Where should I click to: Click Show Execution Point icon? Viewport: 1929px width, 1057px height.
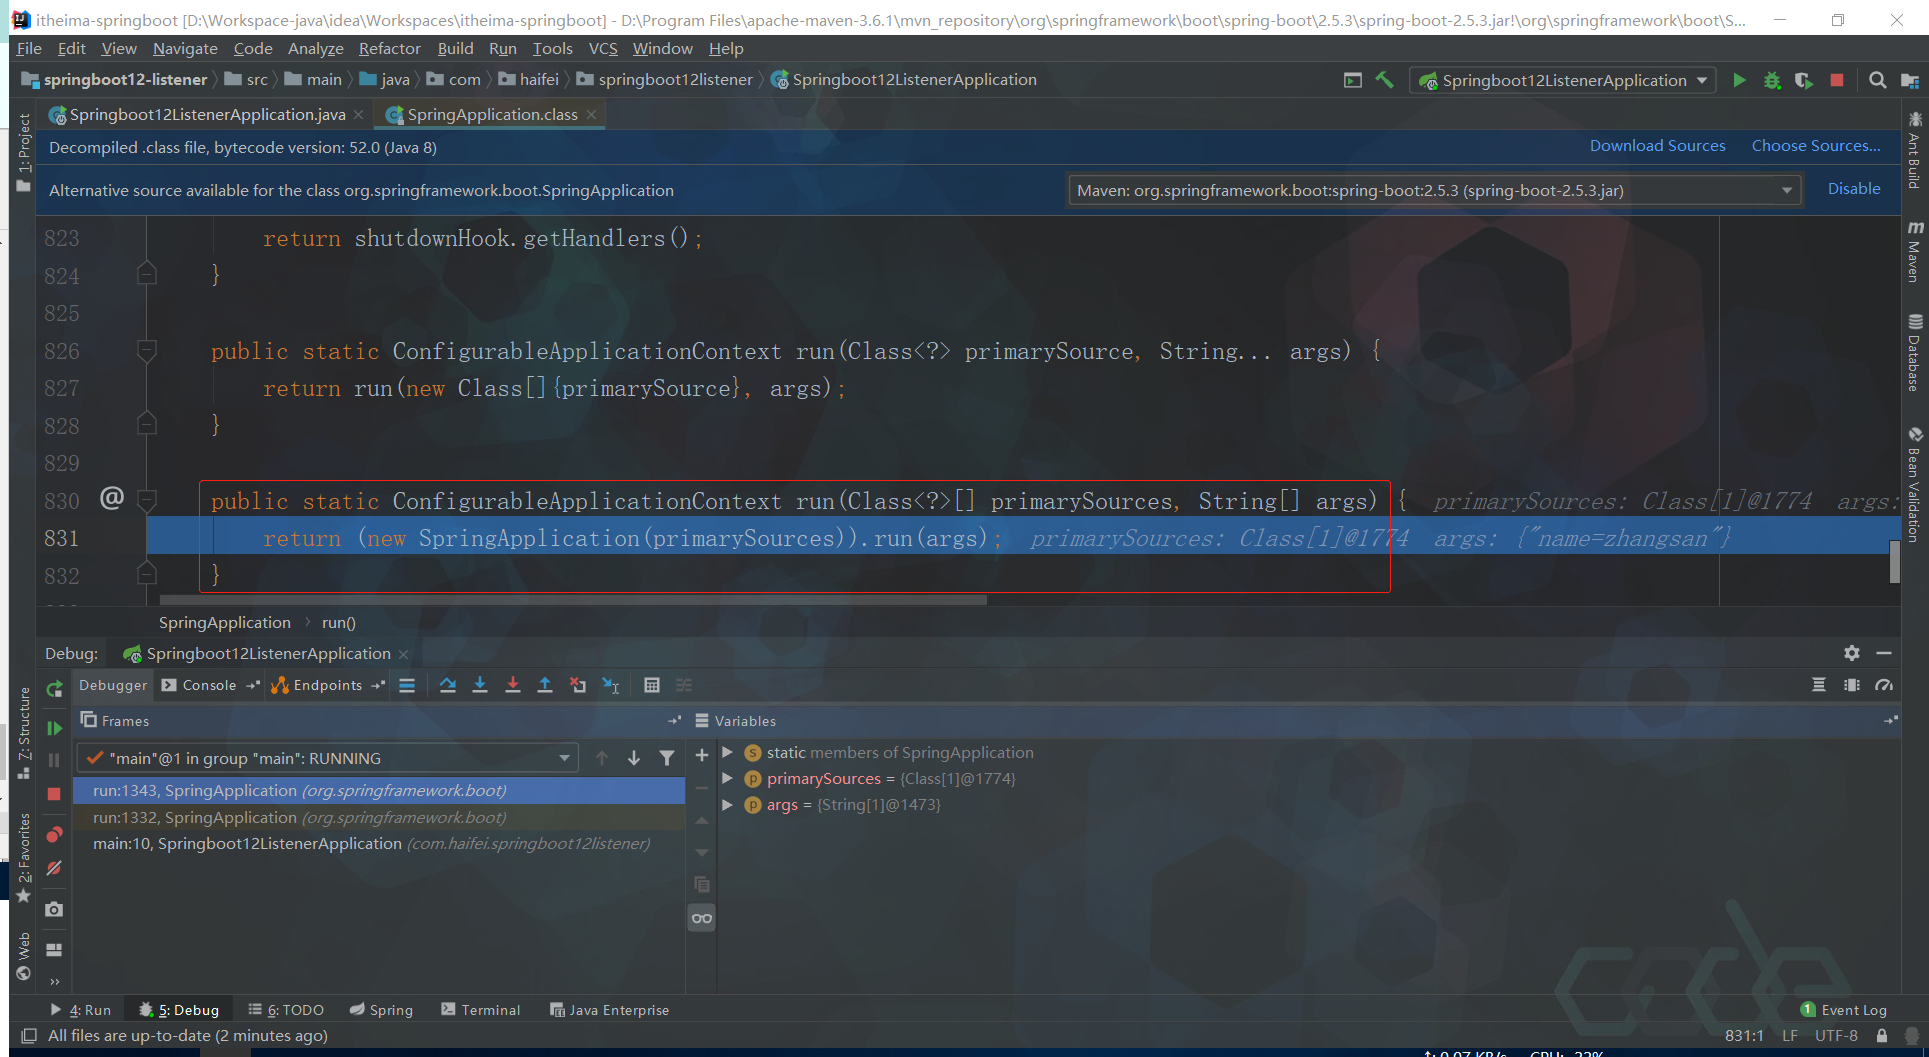407,685
